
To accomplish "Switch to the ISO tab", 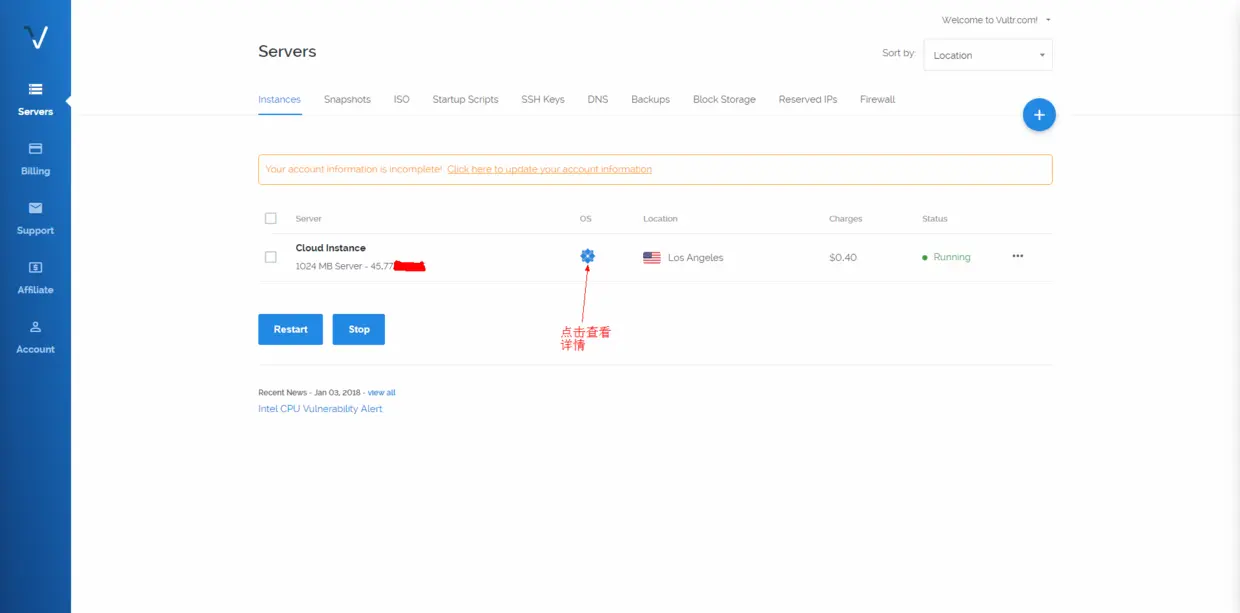I will 401,100.
